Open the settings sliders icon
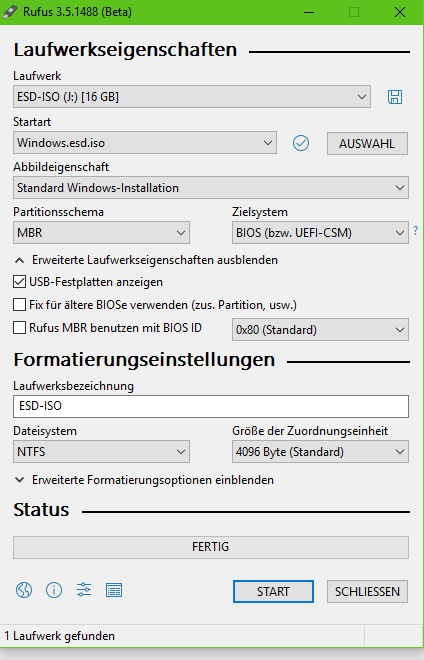The height and width of the screenshot is (660, 424). pos(84,590)
